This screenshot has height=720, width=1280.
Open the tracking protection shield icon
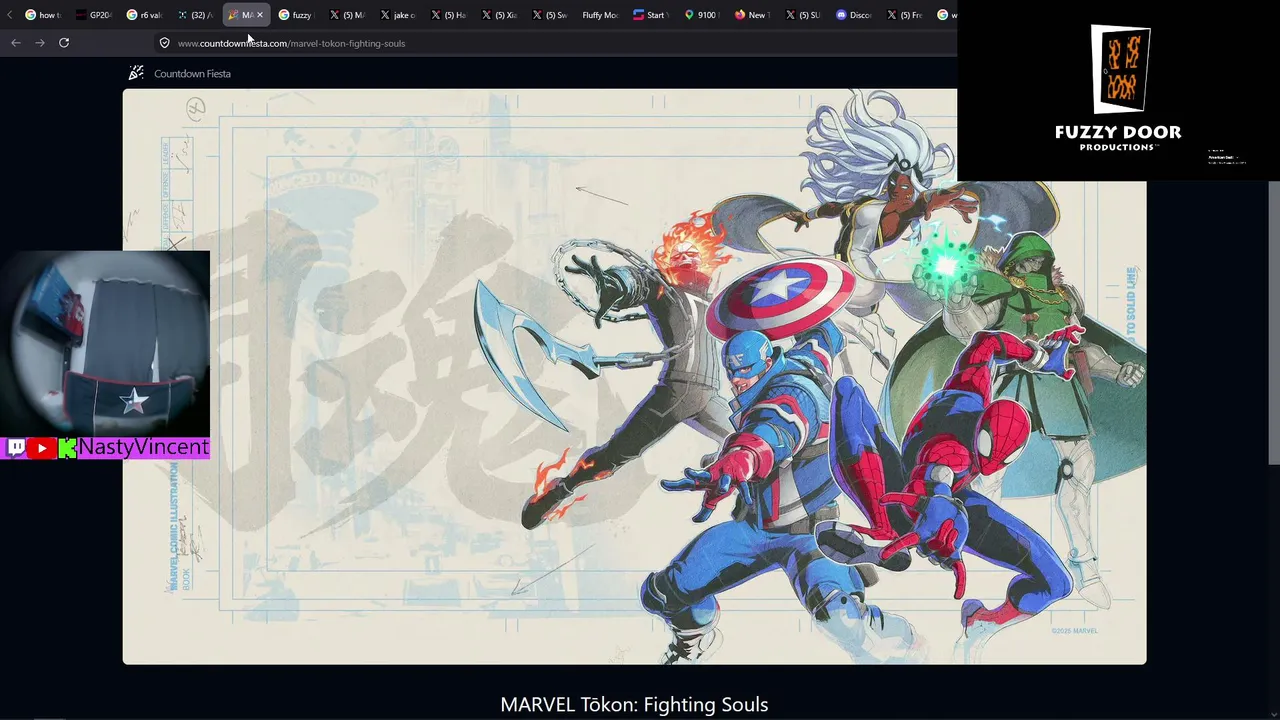click(x=164, y=43)
